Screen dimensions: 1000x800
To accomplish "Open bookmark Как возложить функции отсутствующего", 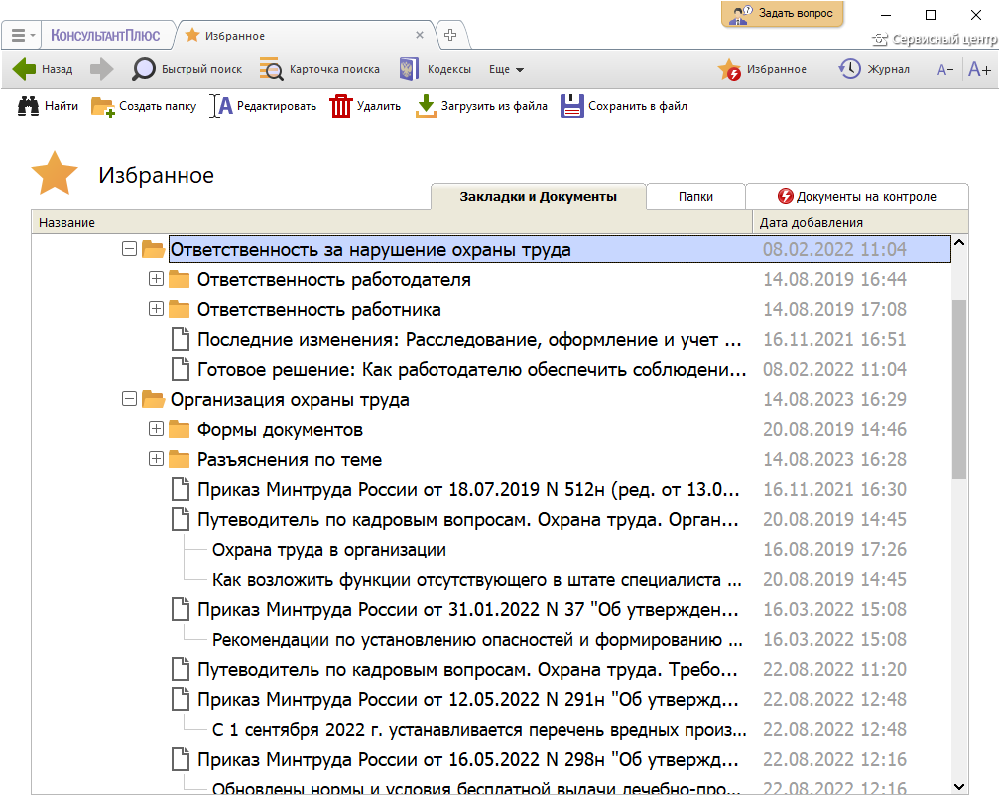I will (476, 579).
